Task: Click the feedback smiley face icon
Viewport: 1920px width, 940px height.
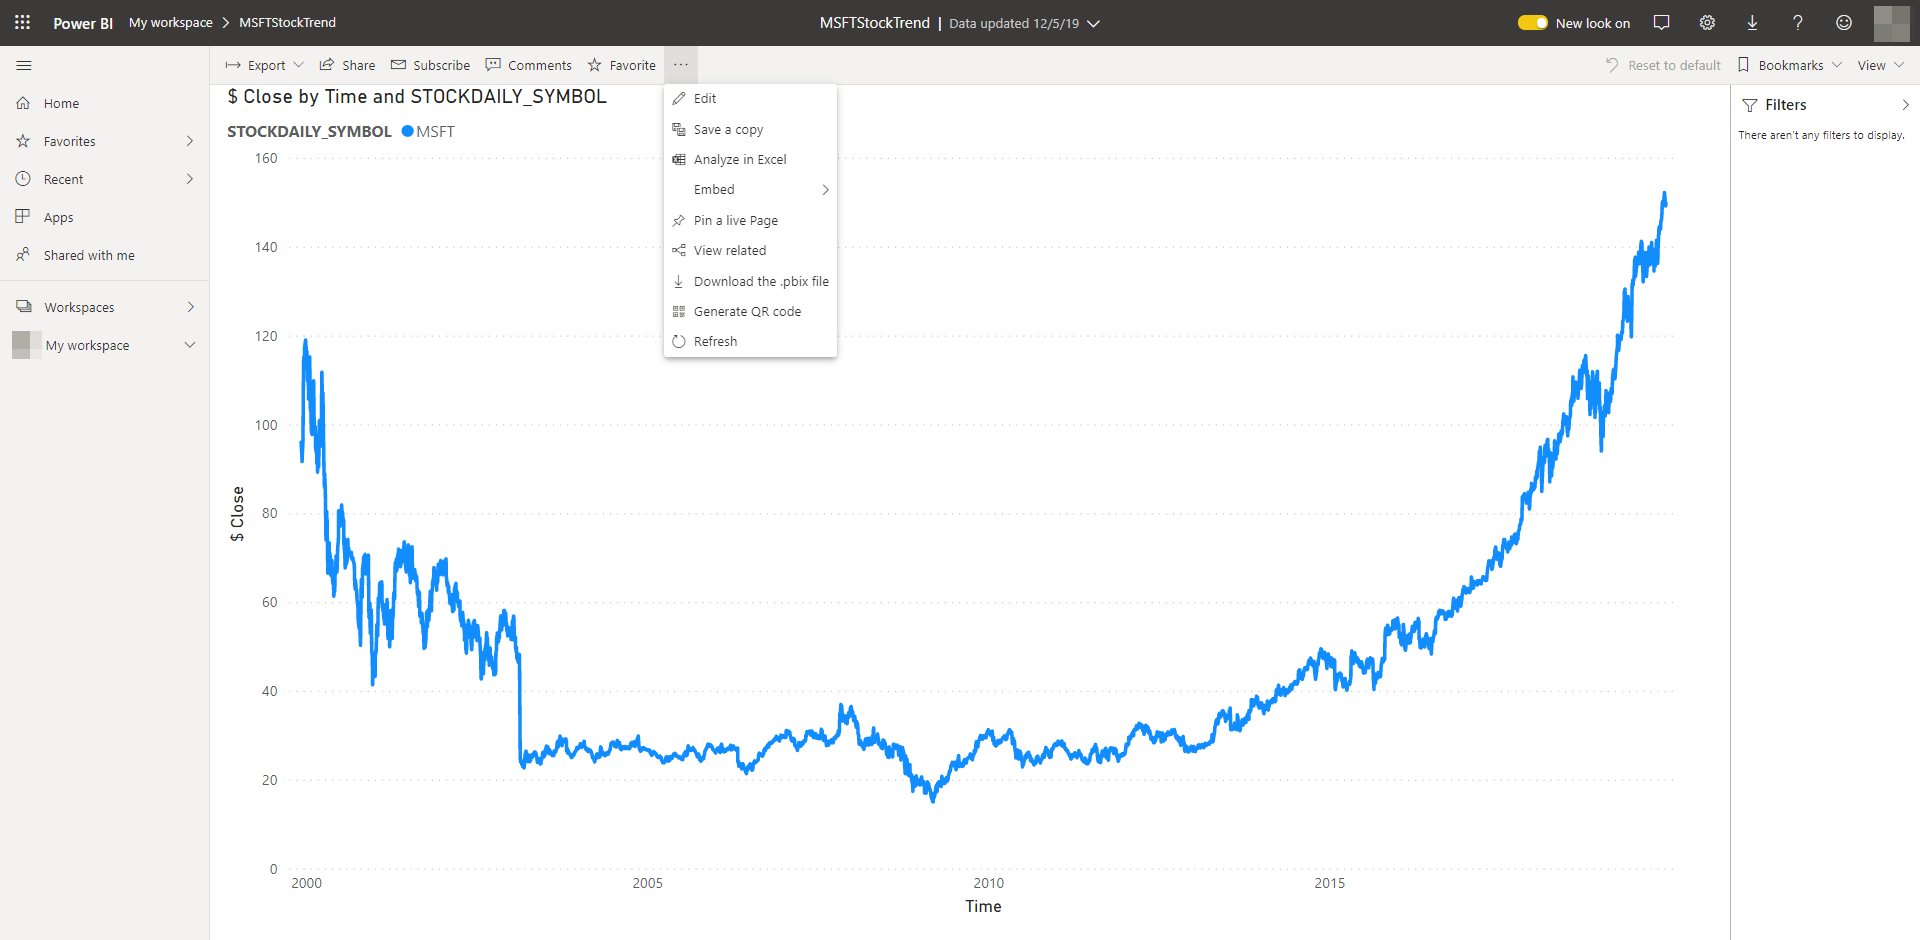Action: point(1843,22)
